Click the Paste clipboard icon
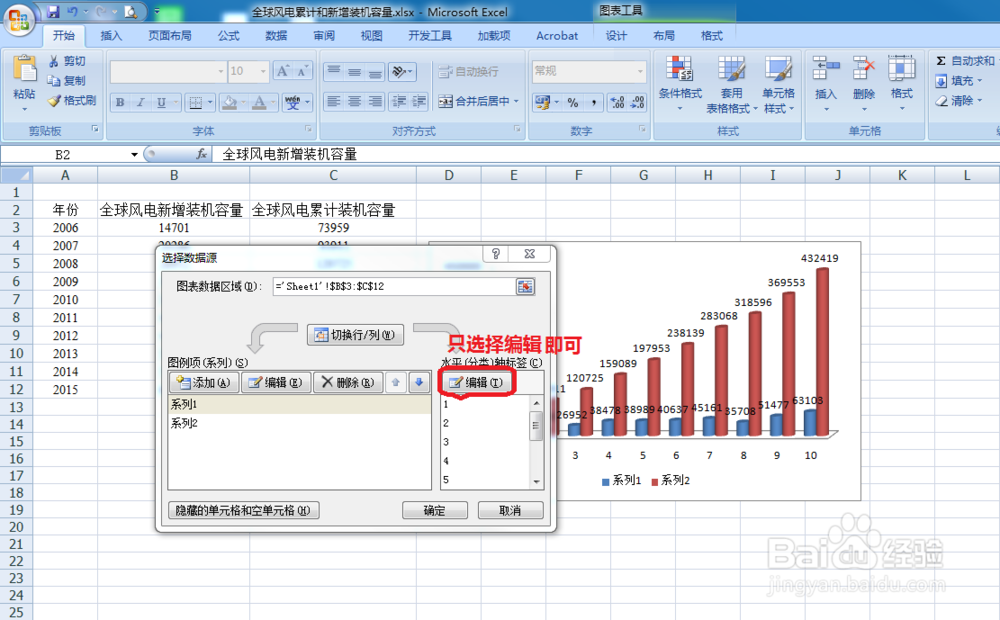 point(24,69)
